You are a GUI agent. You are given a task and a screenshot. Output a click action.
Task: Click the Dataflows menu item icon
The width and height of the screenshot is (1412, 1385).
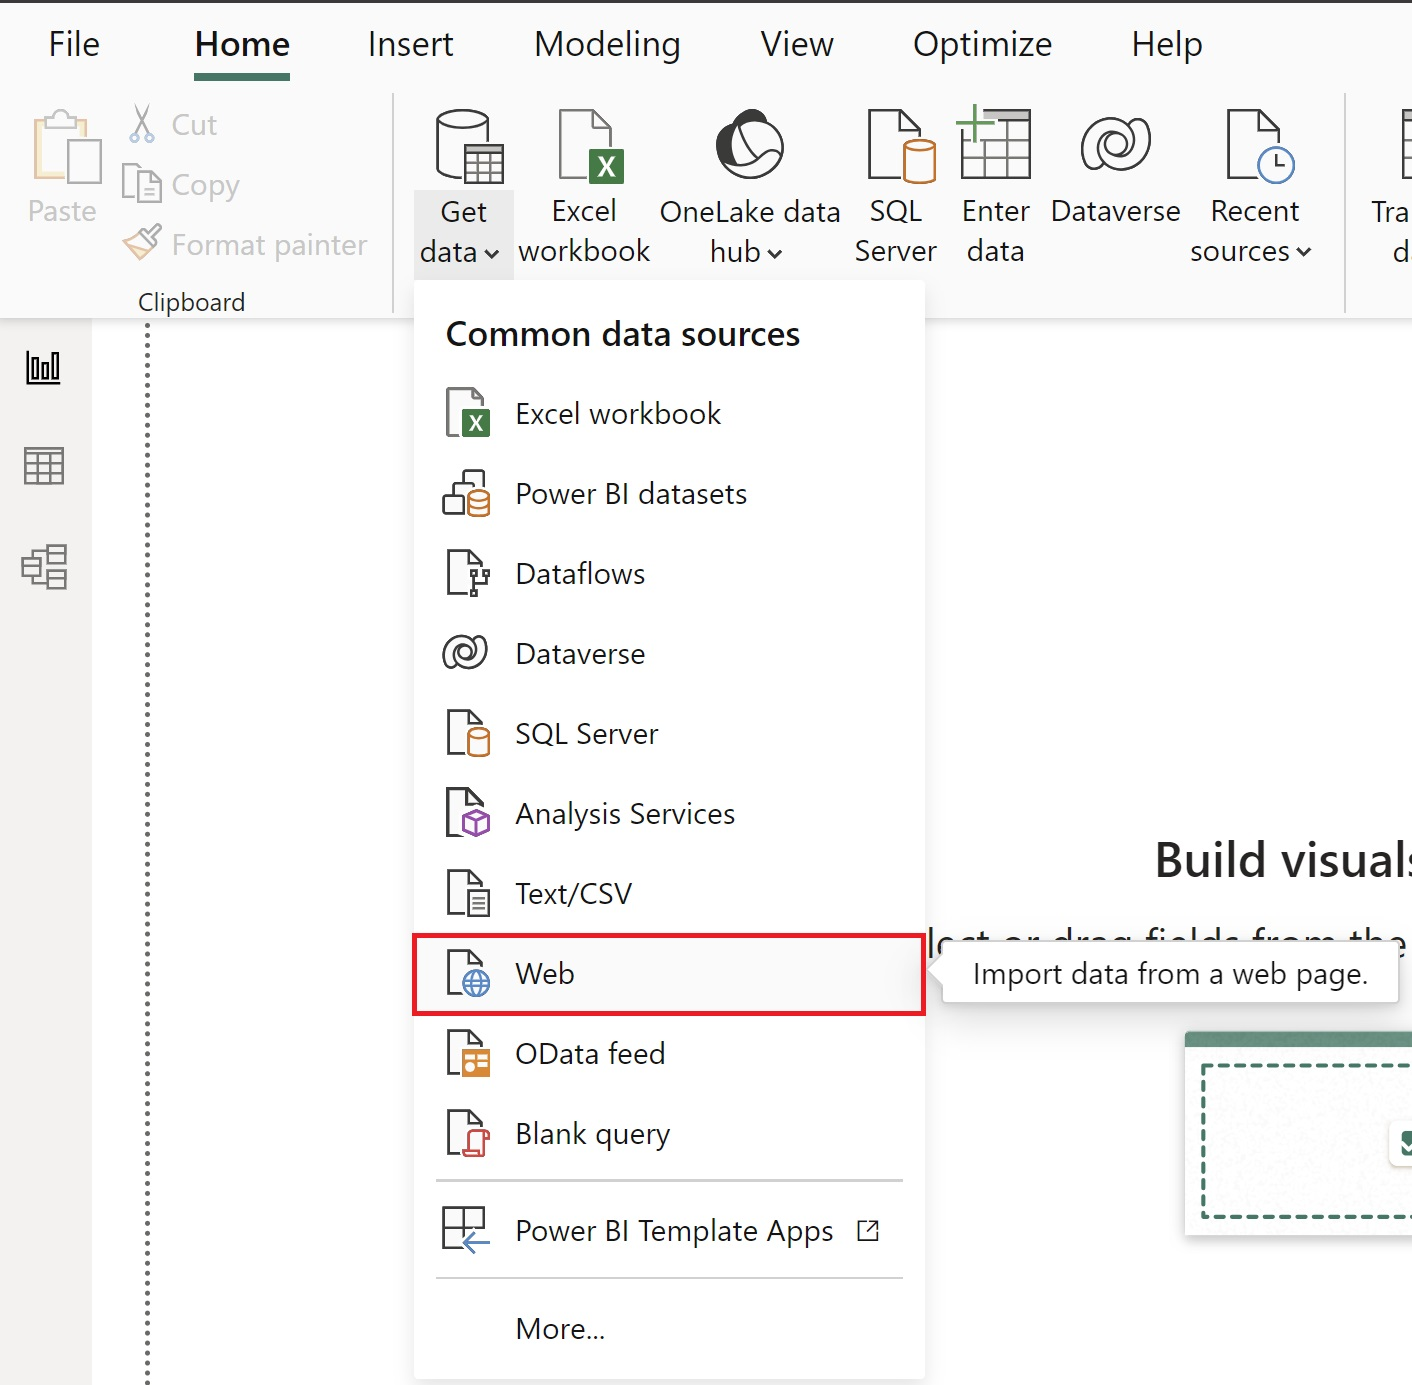(x=467, y=573)
